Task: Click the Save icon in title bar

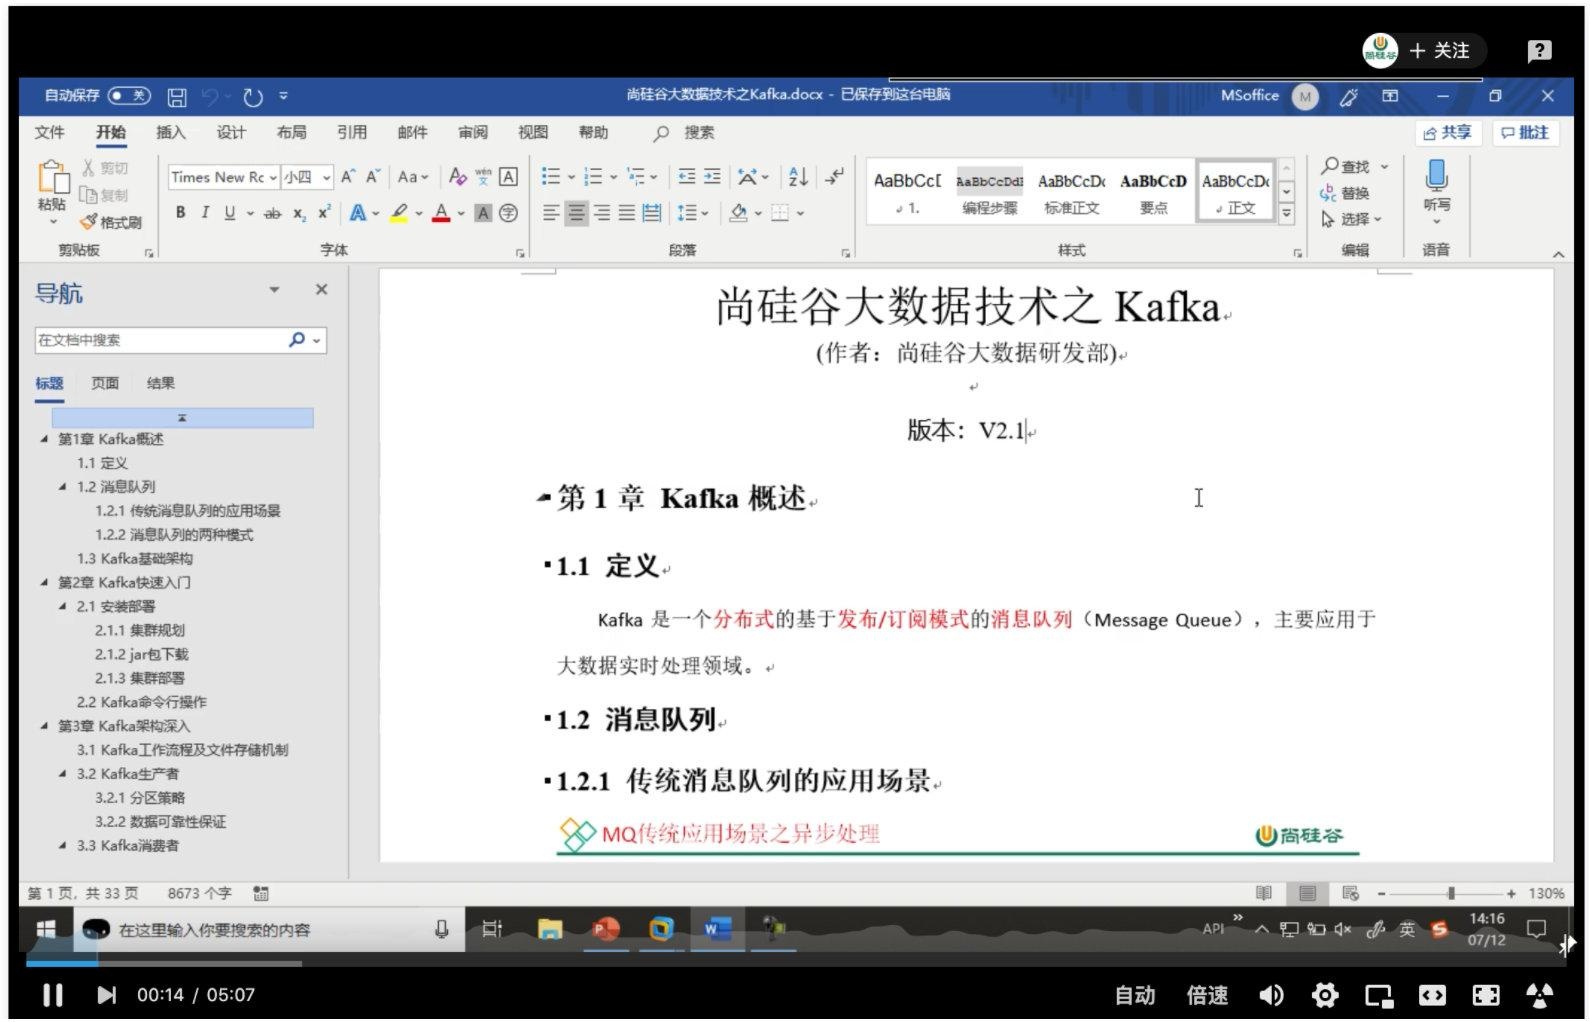Action: pos(177,97)
